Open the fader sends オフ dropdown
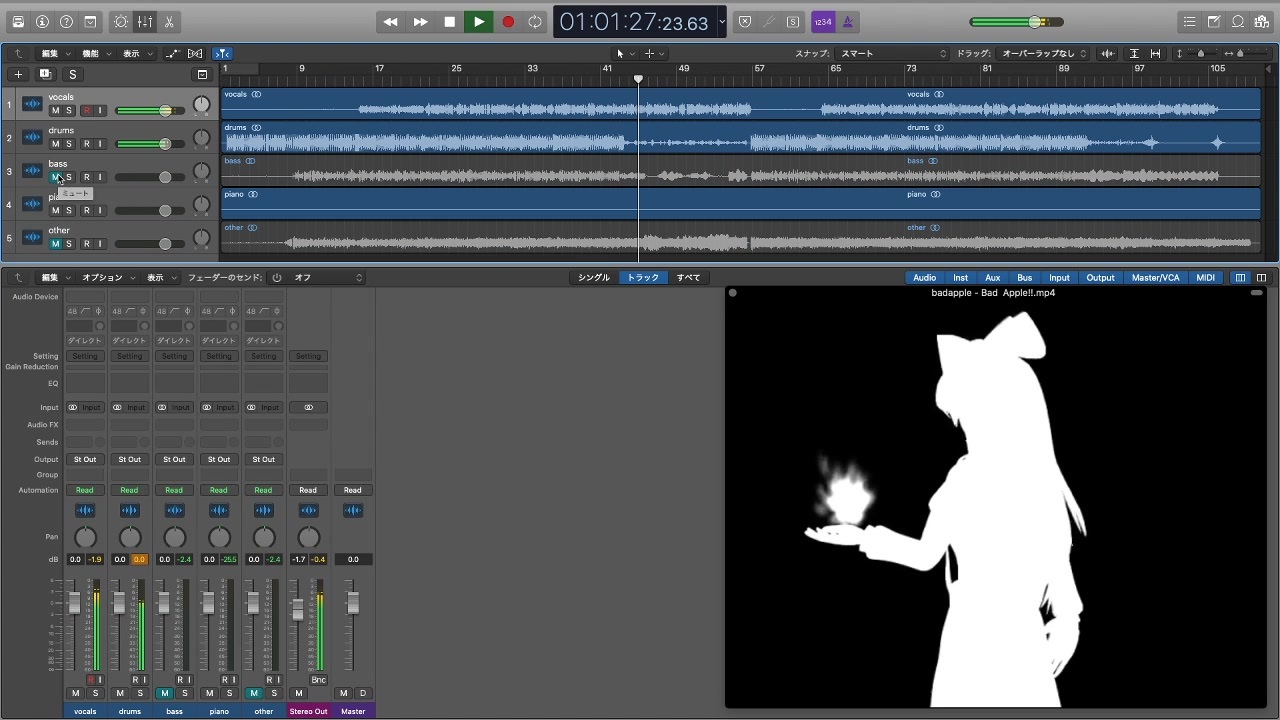This screenshot has width=1280, height=720. 329,277
